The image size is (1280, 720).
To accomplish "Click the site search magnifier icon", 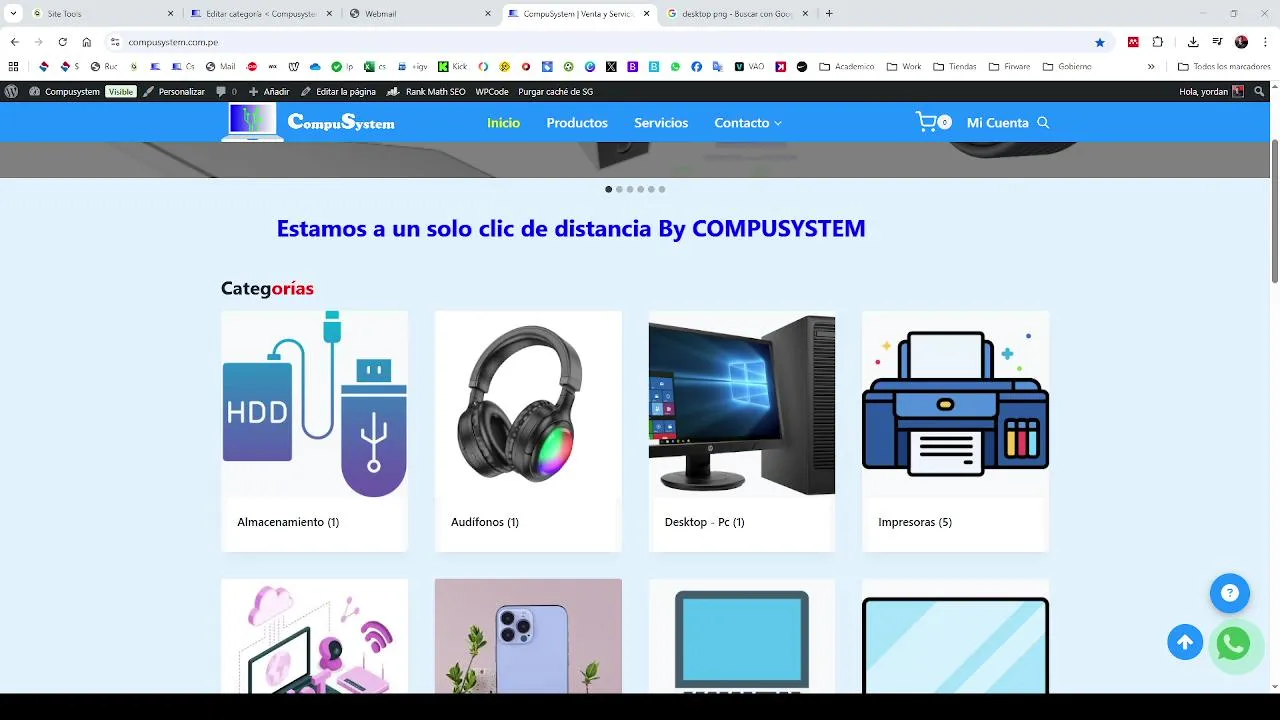I will [x=1043, y=123].
